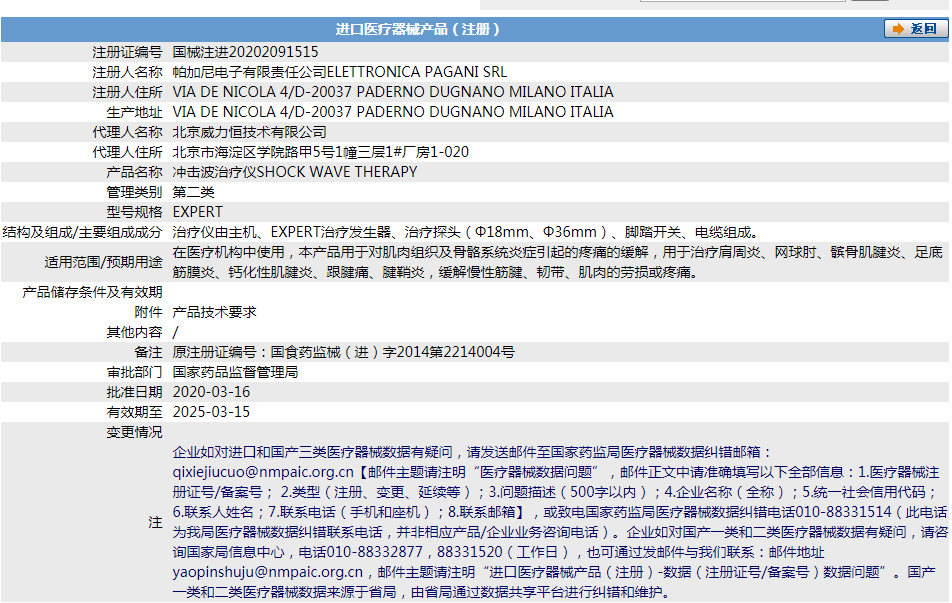Screen dimensions: 952x603
Task: Select the EXPERT model value
Action: 198,213
